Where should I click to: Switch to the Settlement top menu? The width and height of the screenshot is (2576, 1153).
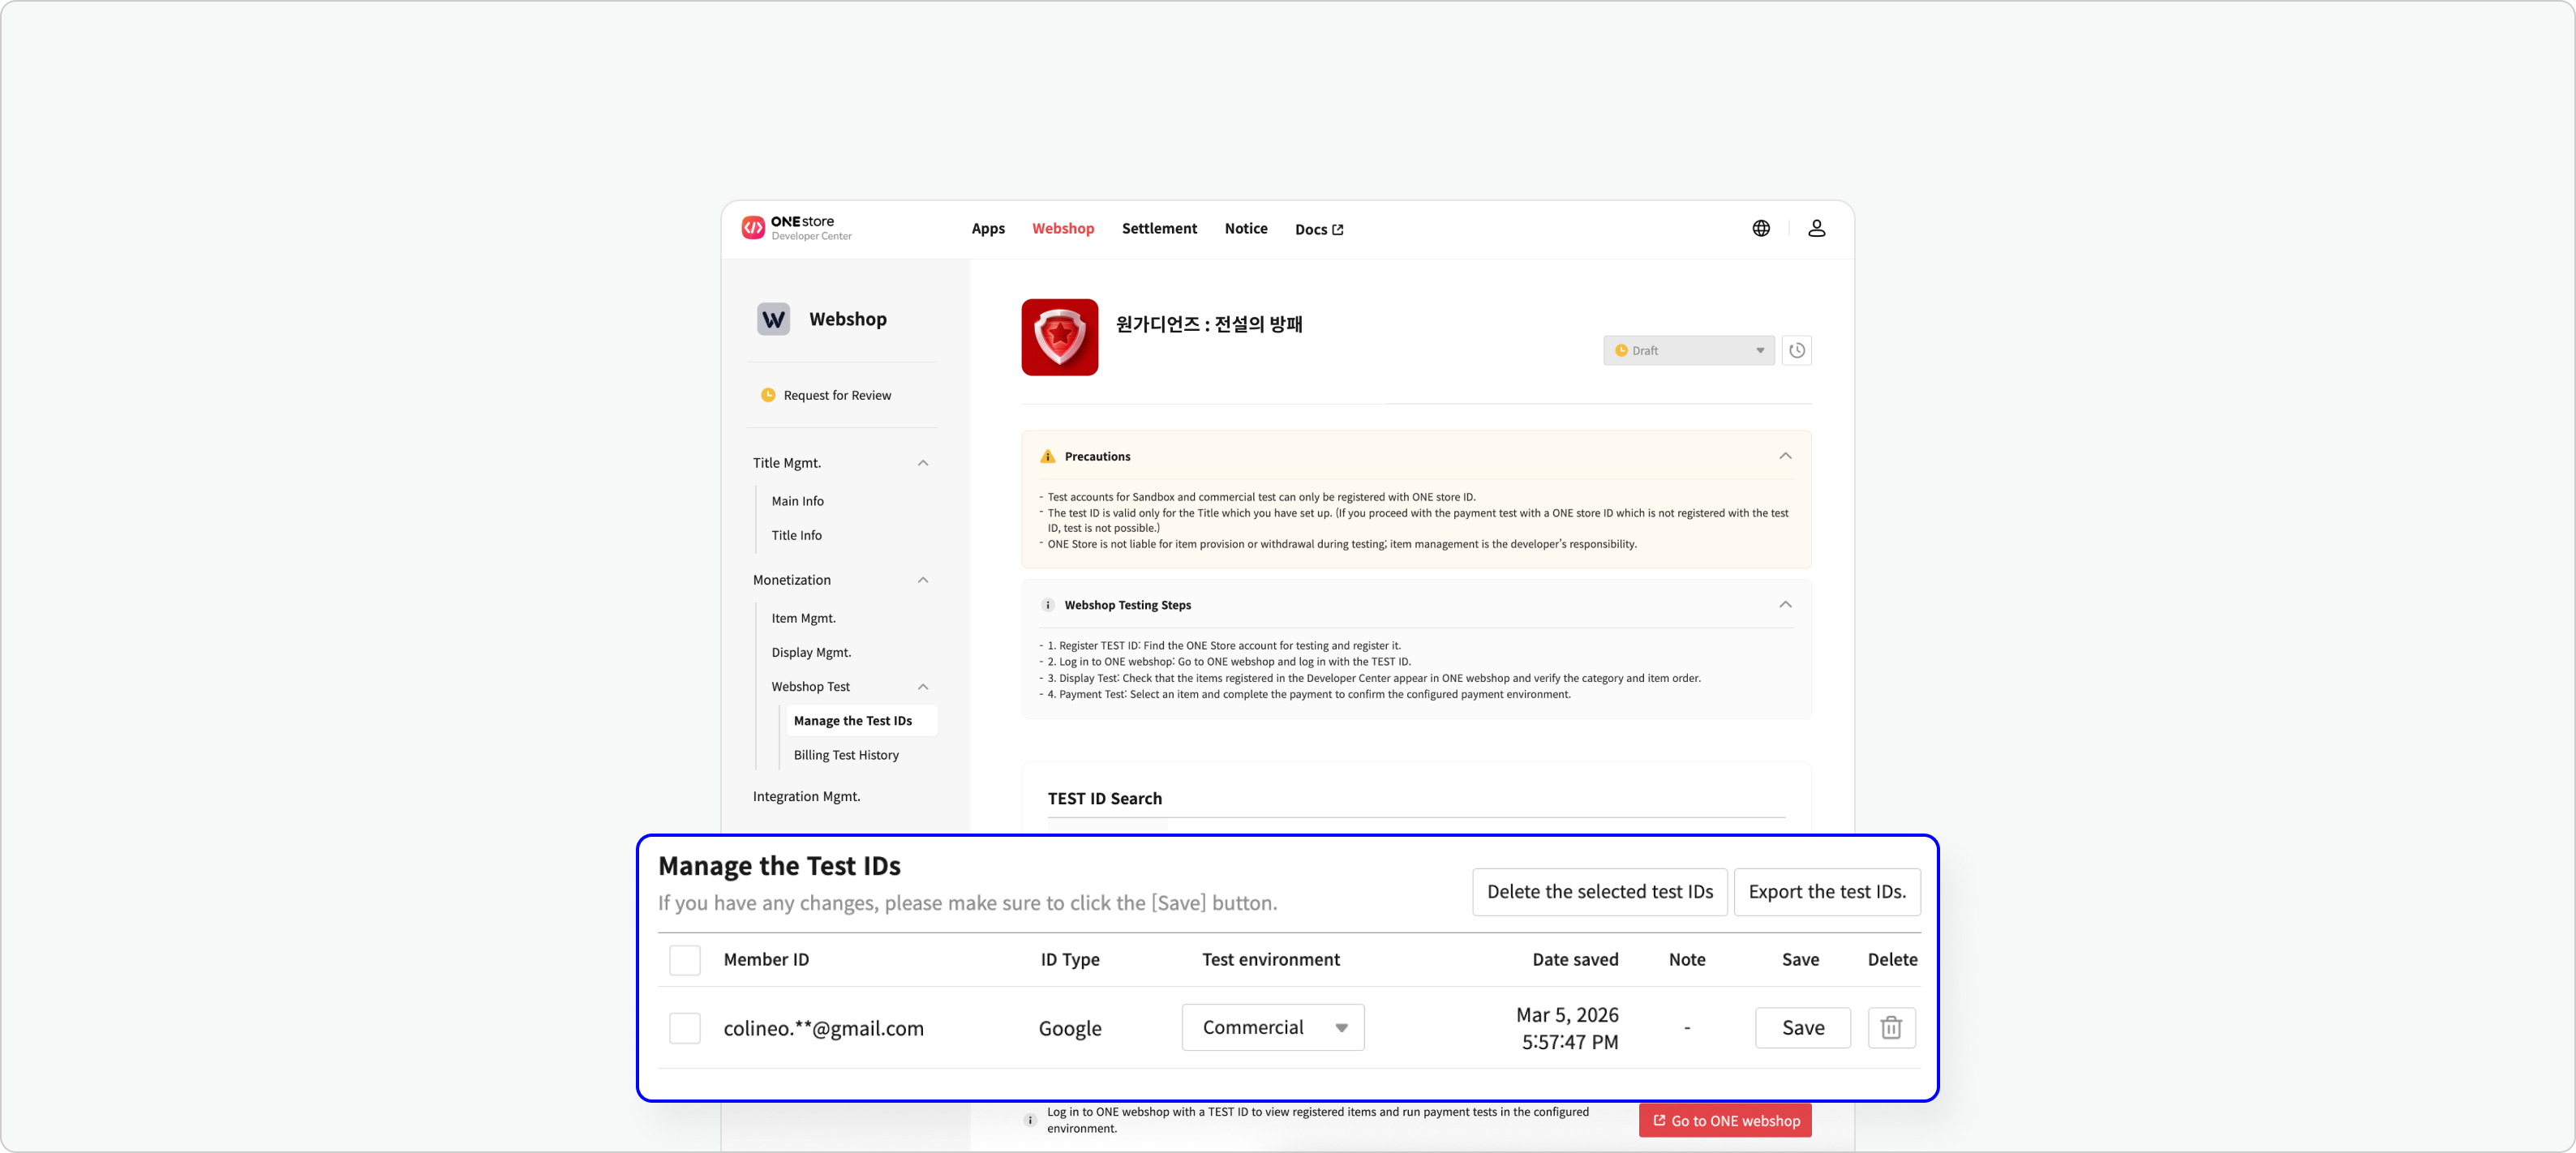1158,229
